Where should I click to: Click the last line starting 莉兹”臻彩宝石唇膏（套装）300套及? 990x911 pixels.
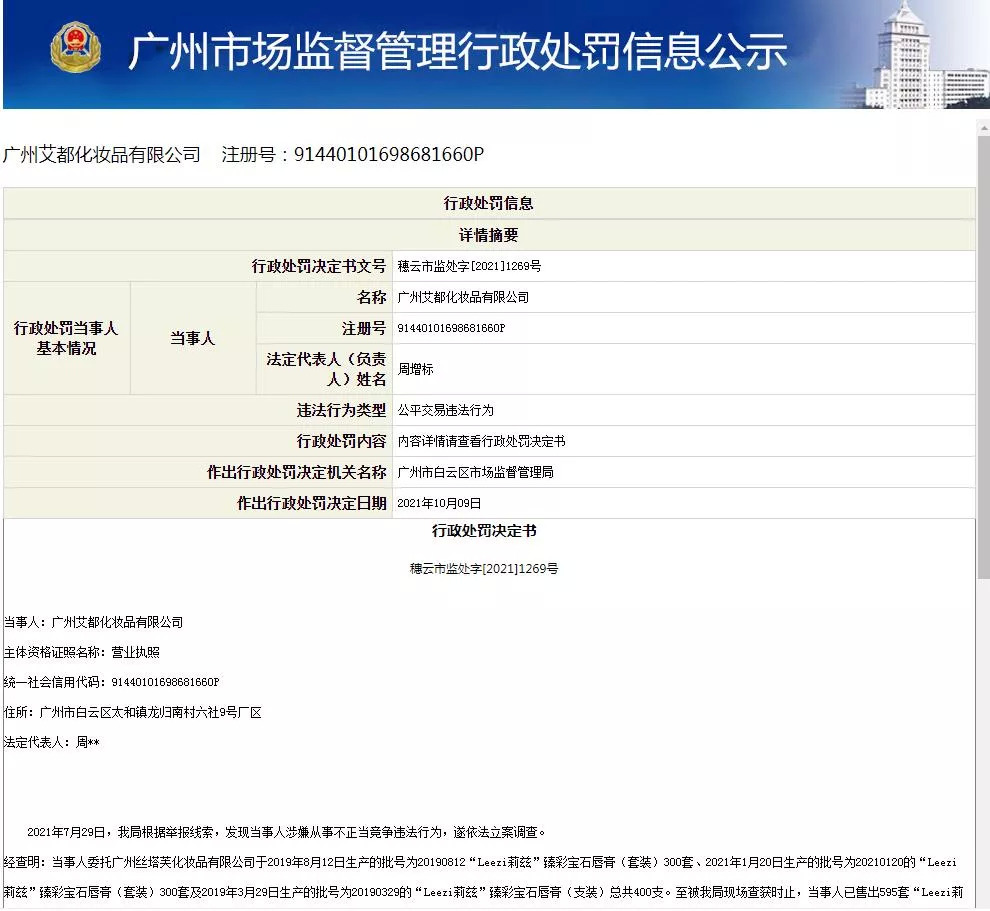coord(484,892)
